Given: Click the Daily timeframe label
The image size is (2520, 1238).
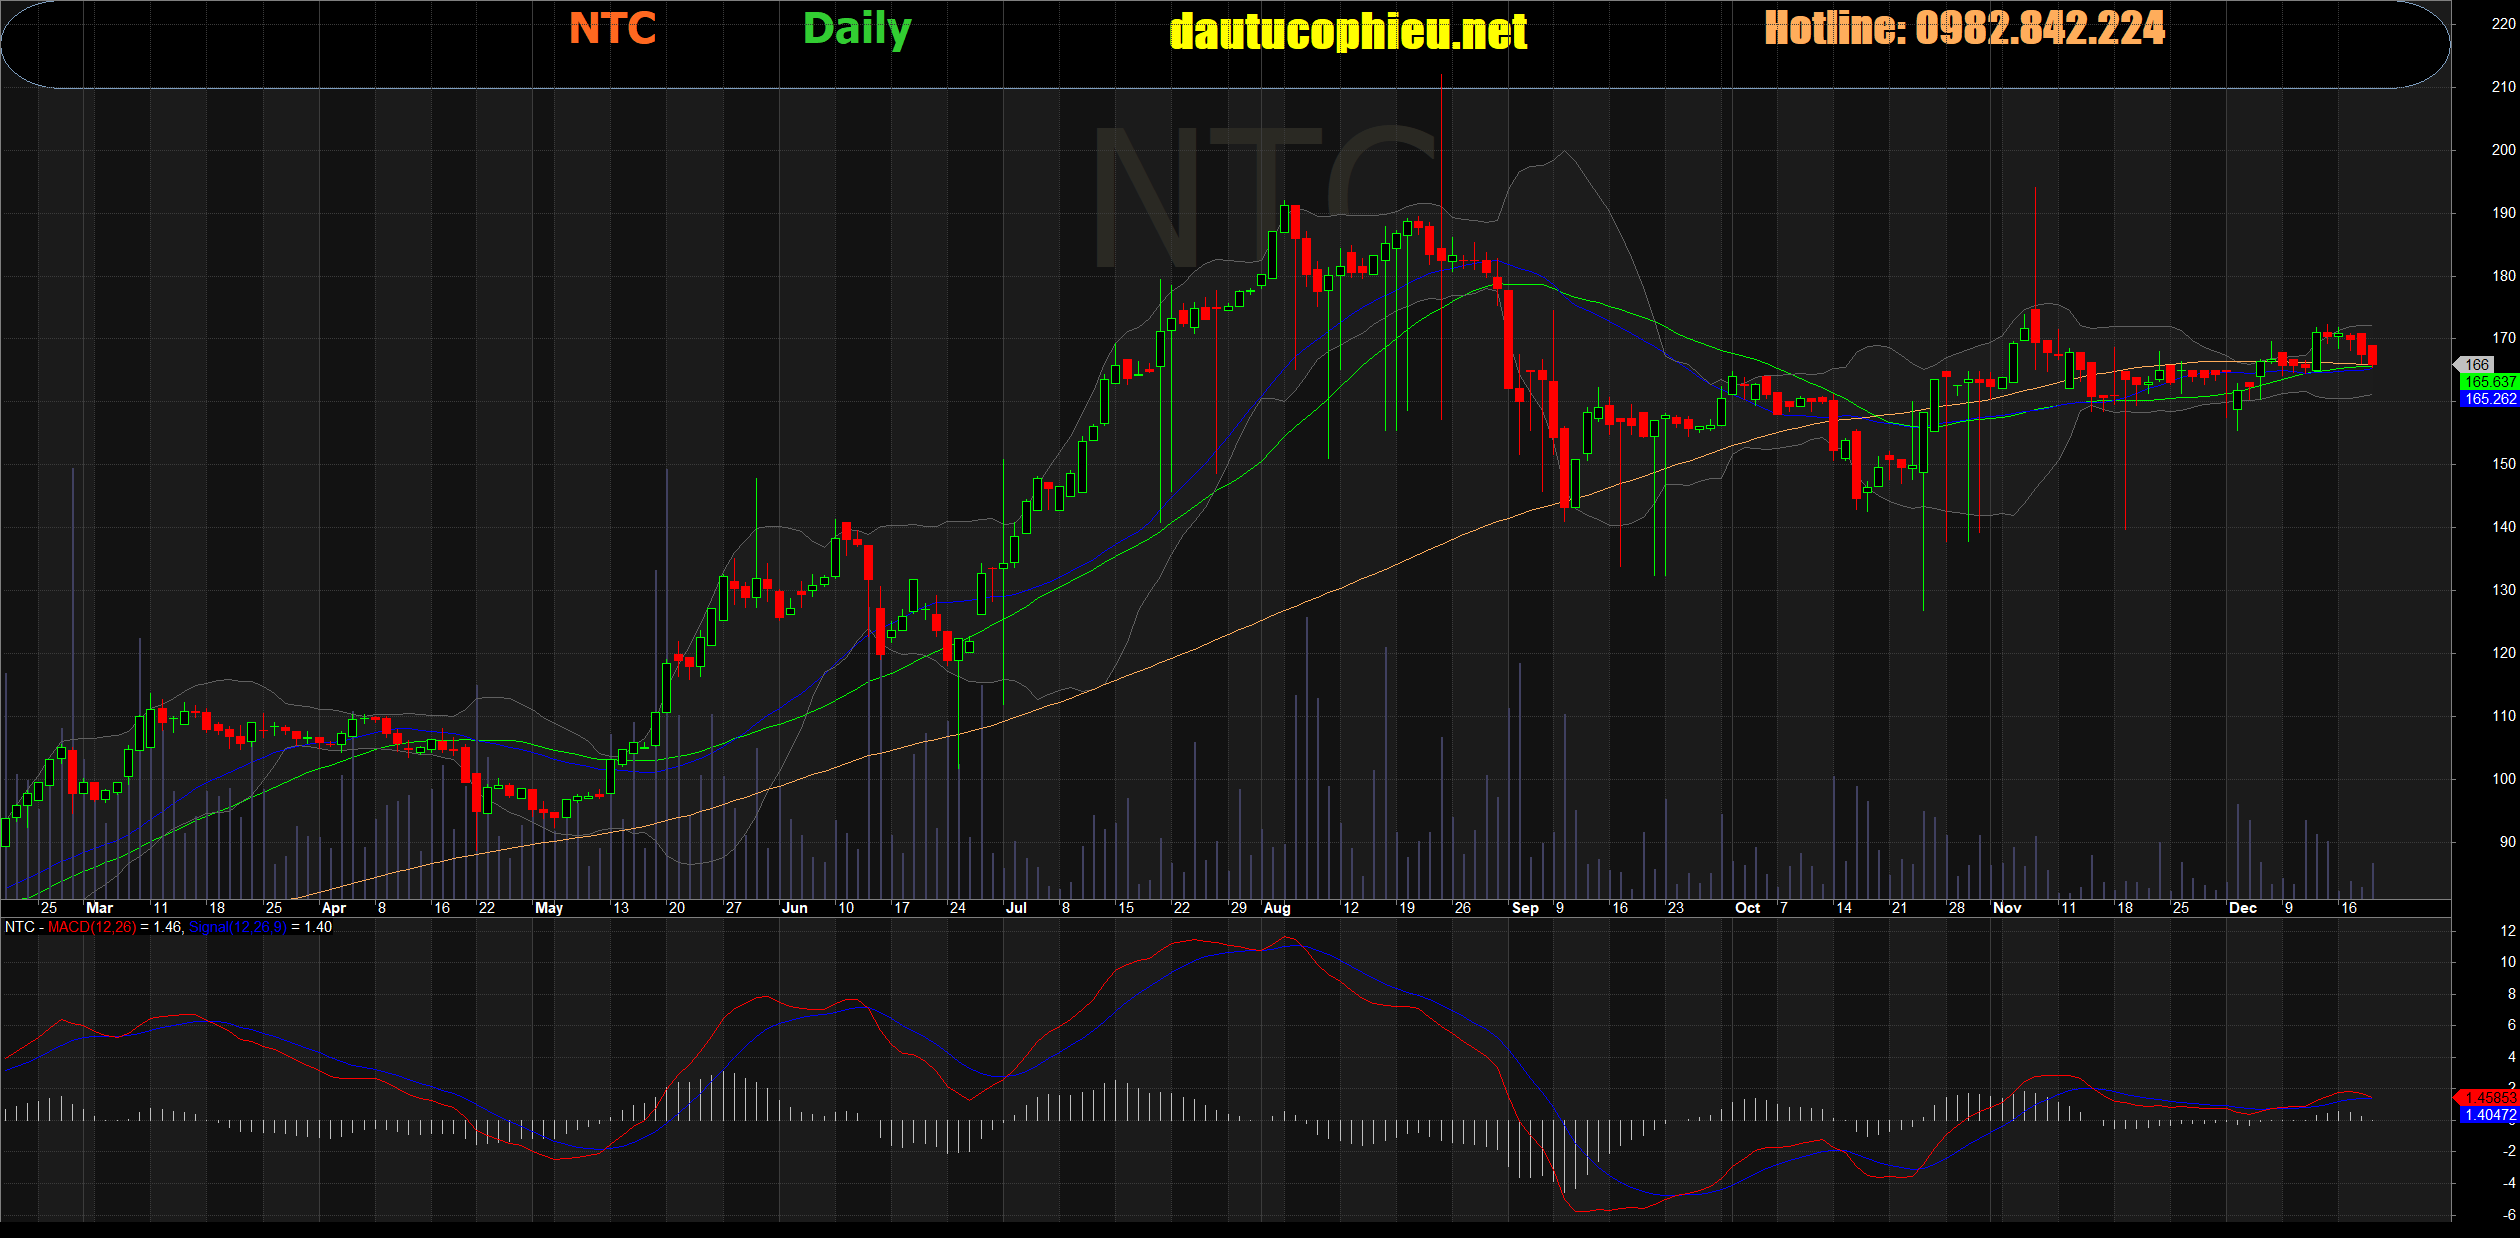Looking at the screenshot, I should (857, 30).
